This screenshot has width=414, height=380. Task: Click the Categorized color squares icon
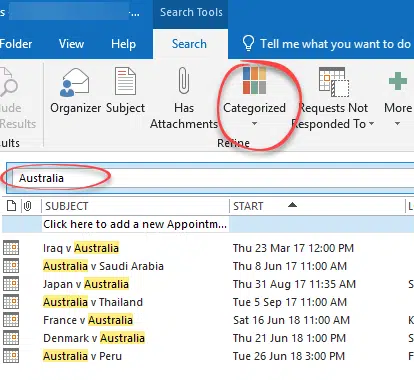254,80
